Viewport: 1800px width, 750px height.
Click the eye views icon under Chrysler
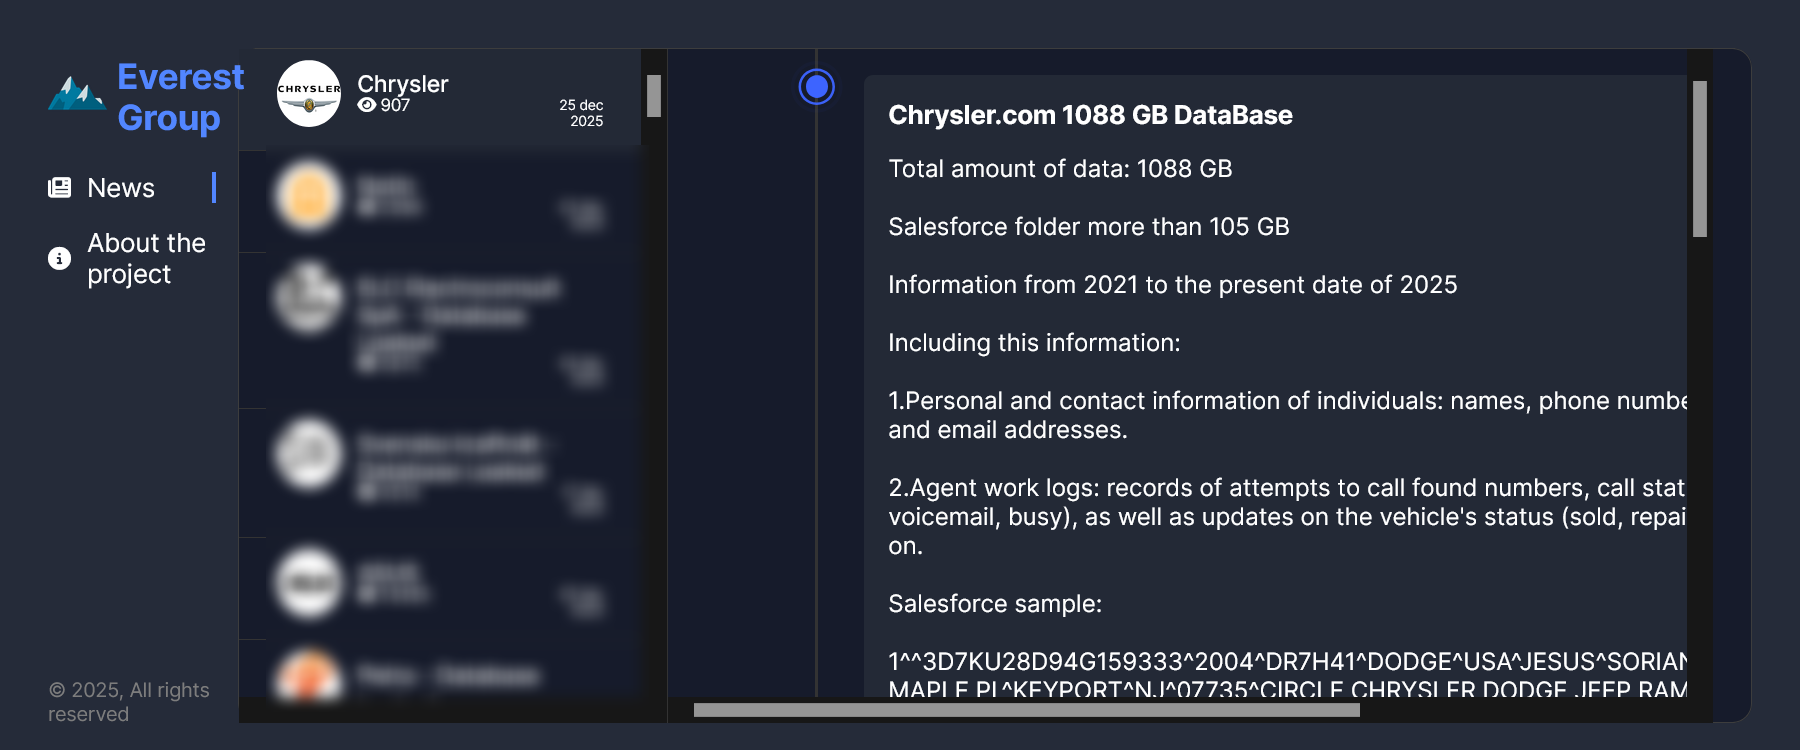(367, 105)
